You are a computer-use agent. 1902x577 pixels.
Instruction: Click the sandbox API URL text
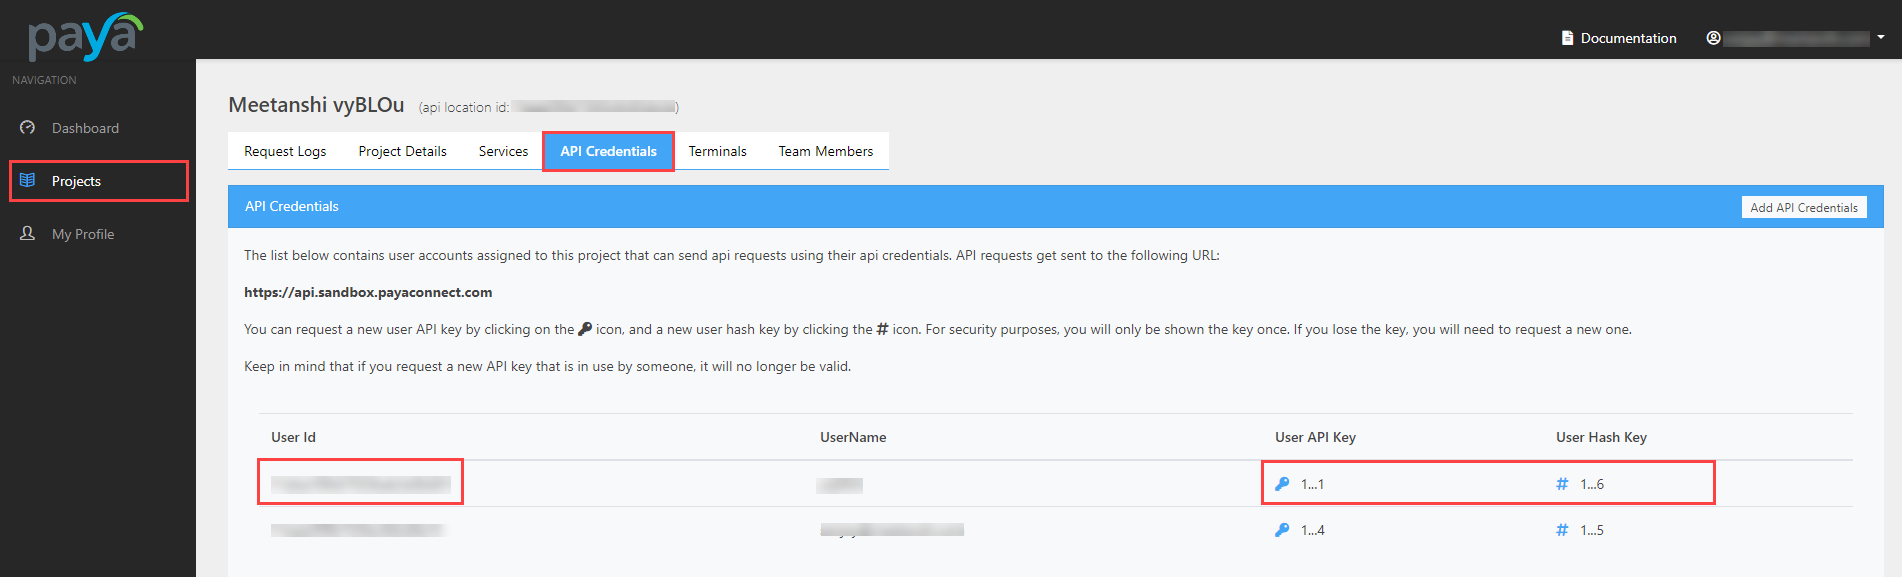coord(368,292)
